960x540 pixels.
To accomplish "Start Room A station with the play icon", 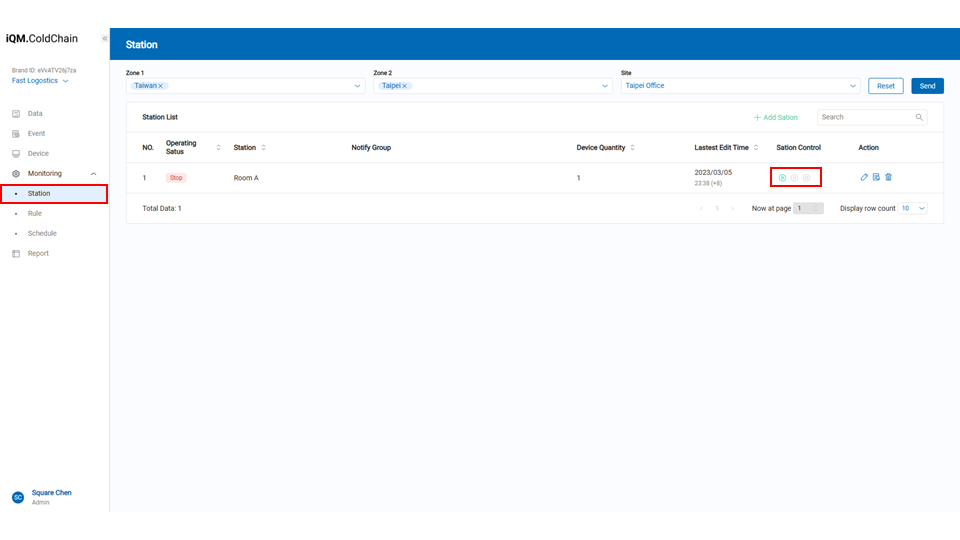I will (783, 178).
